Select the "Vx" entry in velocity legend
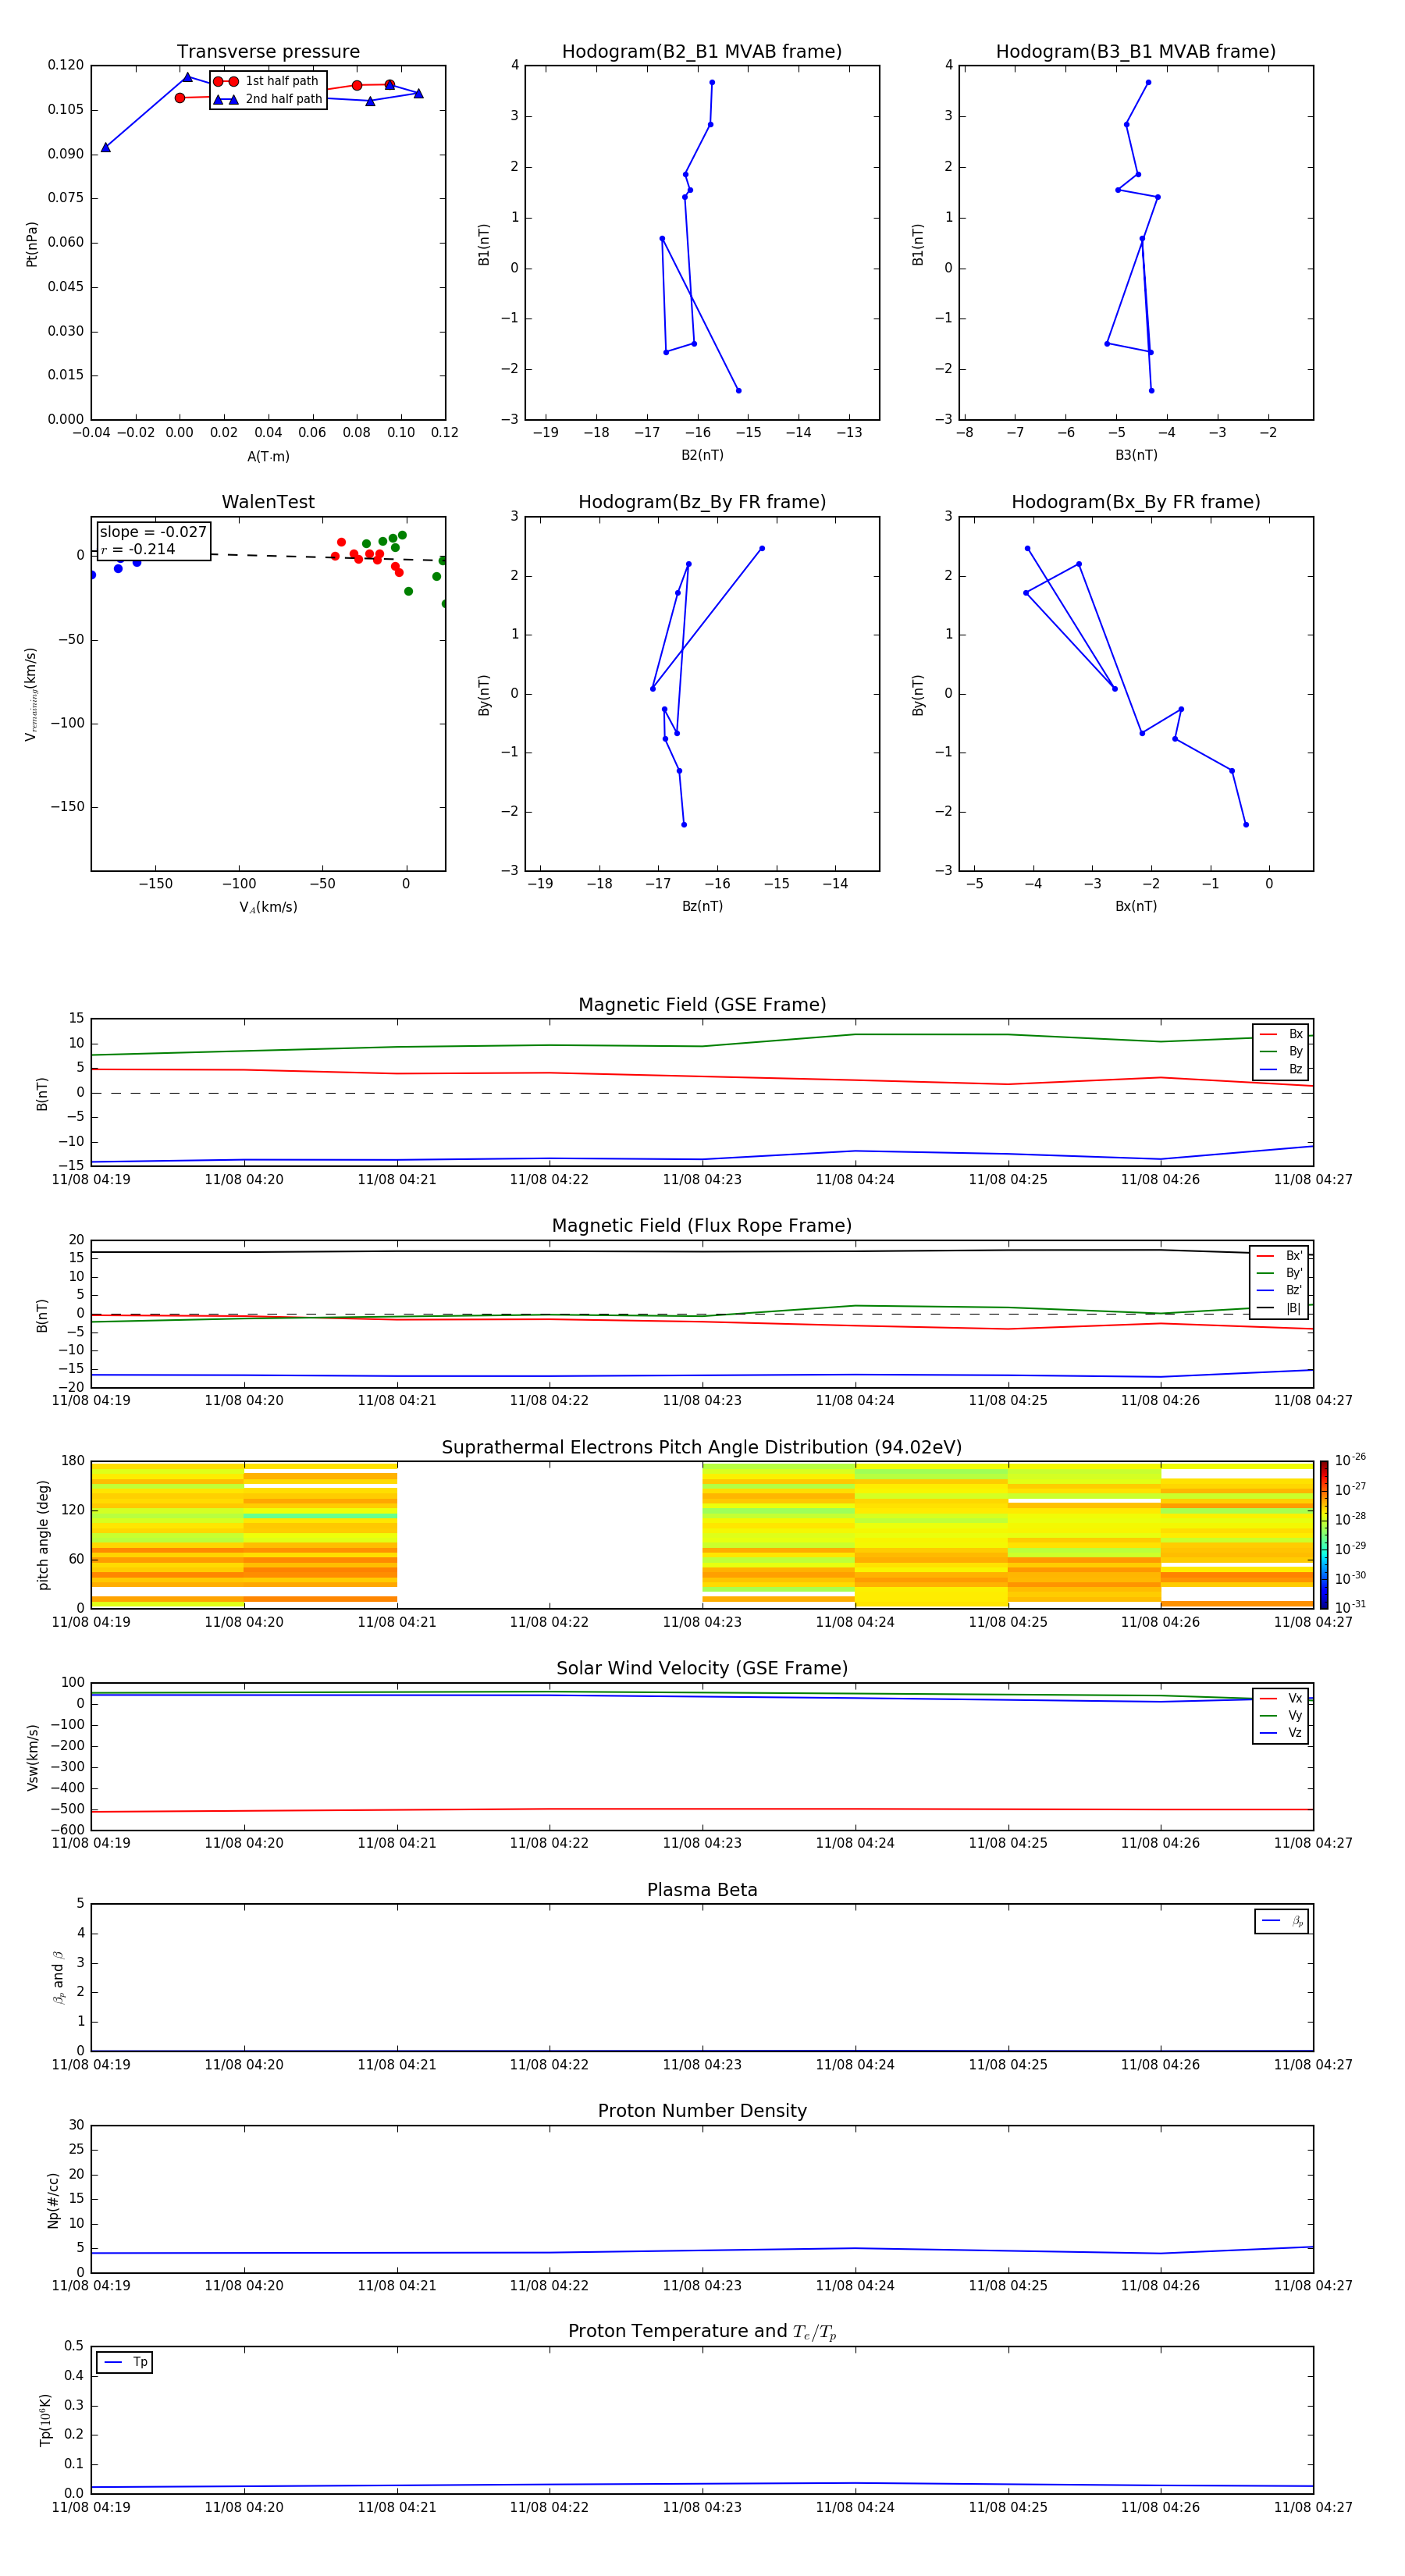This screenshot has width=1405, height=2576. pos(1281,1698)
